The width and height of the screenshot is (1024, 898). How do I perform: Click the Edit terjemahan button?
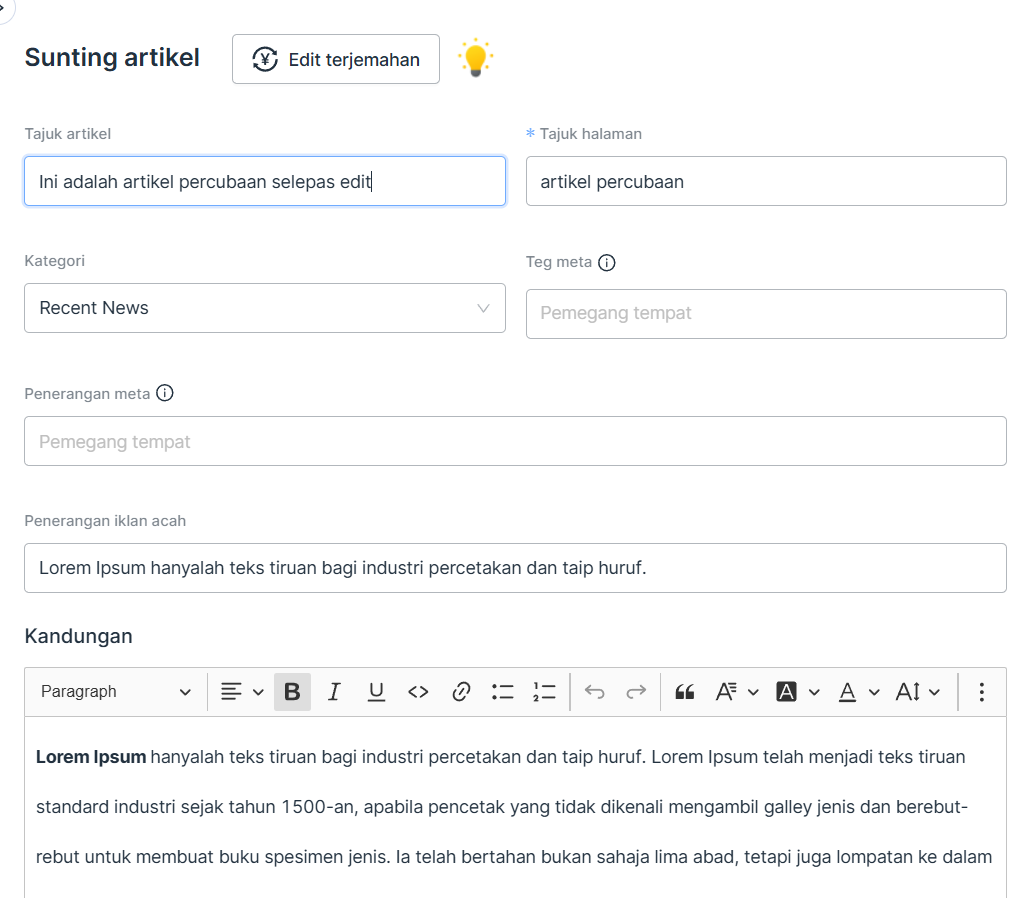[336, 60]
